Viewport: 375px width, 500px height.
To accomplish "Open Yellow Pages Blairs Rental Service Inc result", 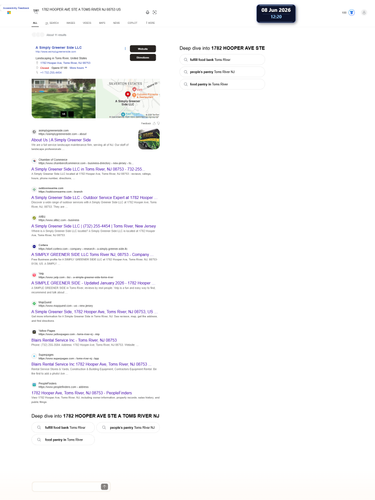I will [74, 340].
